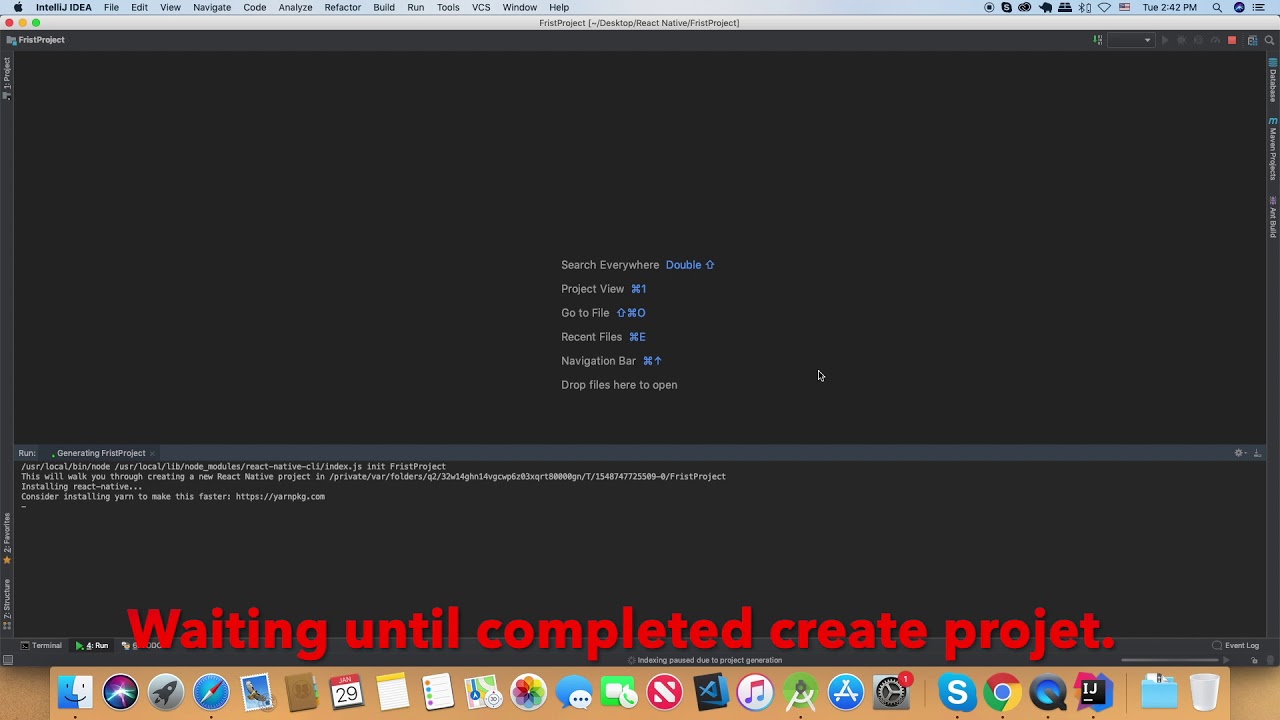Open Photos from the Dock
This screenshot has width=1280, height=720.
click(x=528, y=692)
